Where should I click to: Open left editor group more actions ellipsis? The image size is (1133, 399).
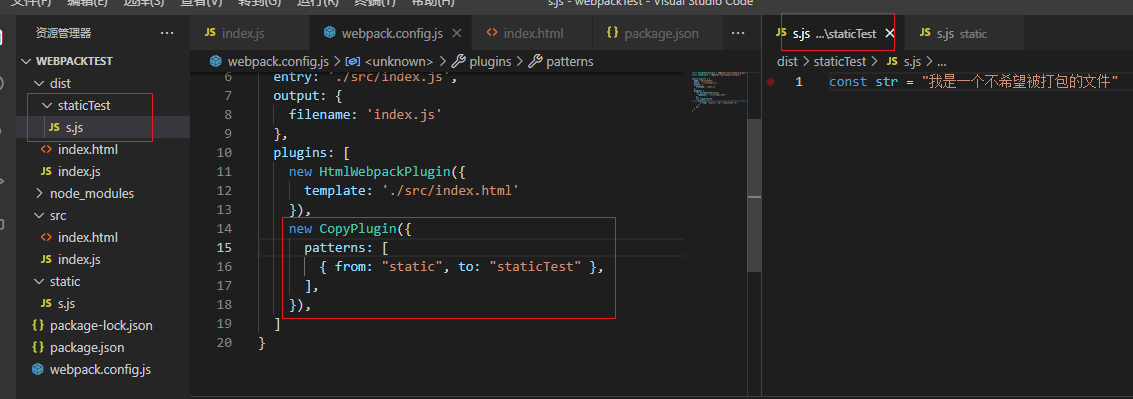(x=738, y=33)
